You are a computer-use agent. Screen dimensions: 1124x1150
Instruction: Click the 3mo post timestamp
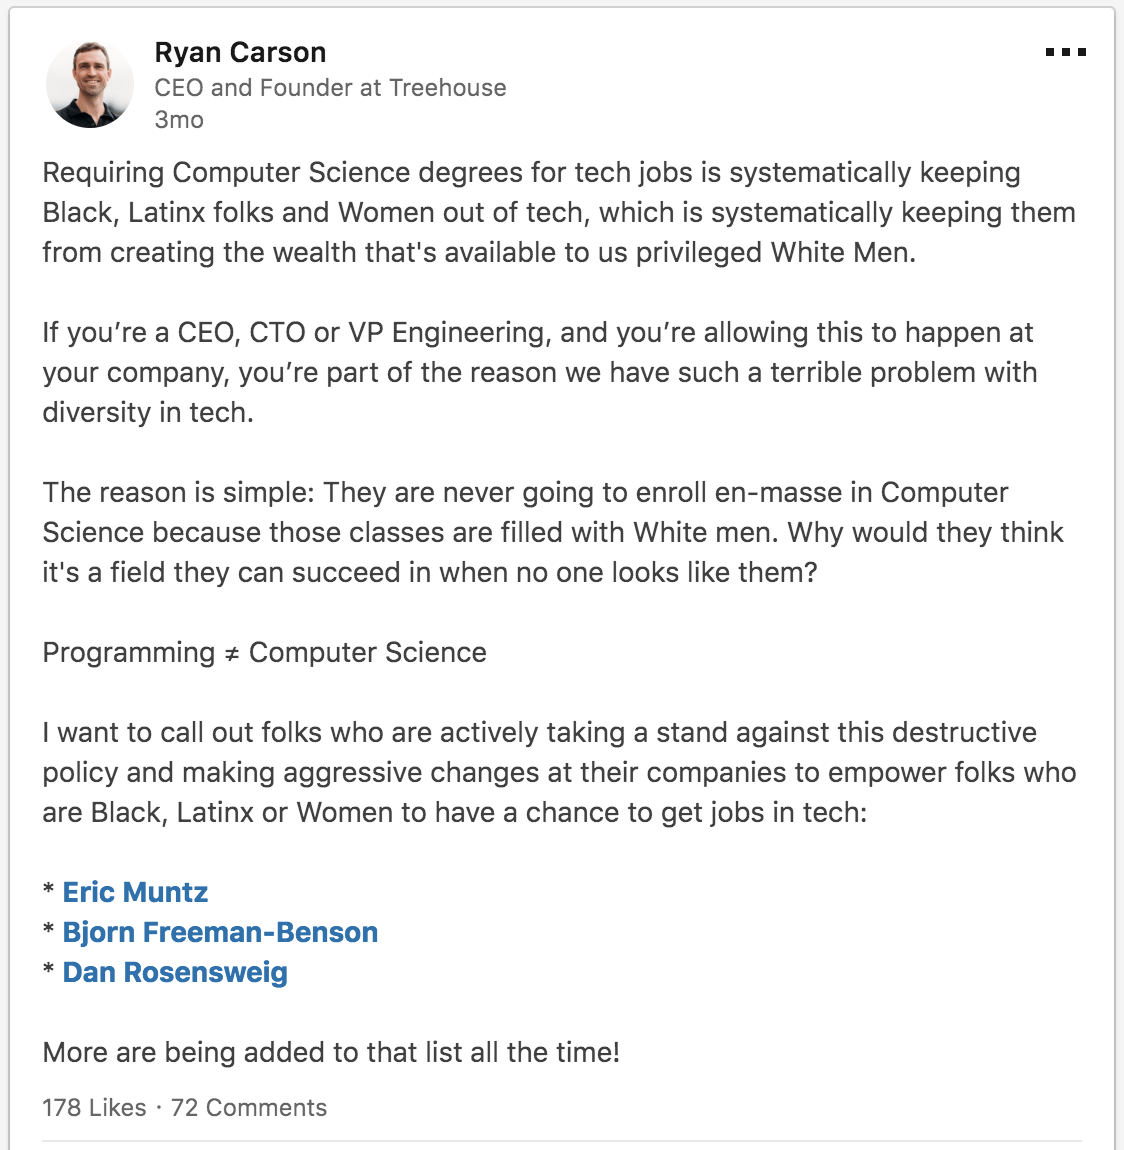179,120
